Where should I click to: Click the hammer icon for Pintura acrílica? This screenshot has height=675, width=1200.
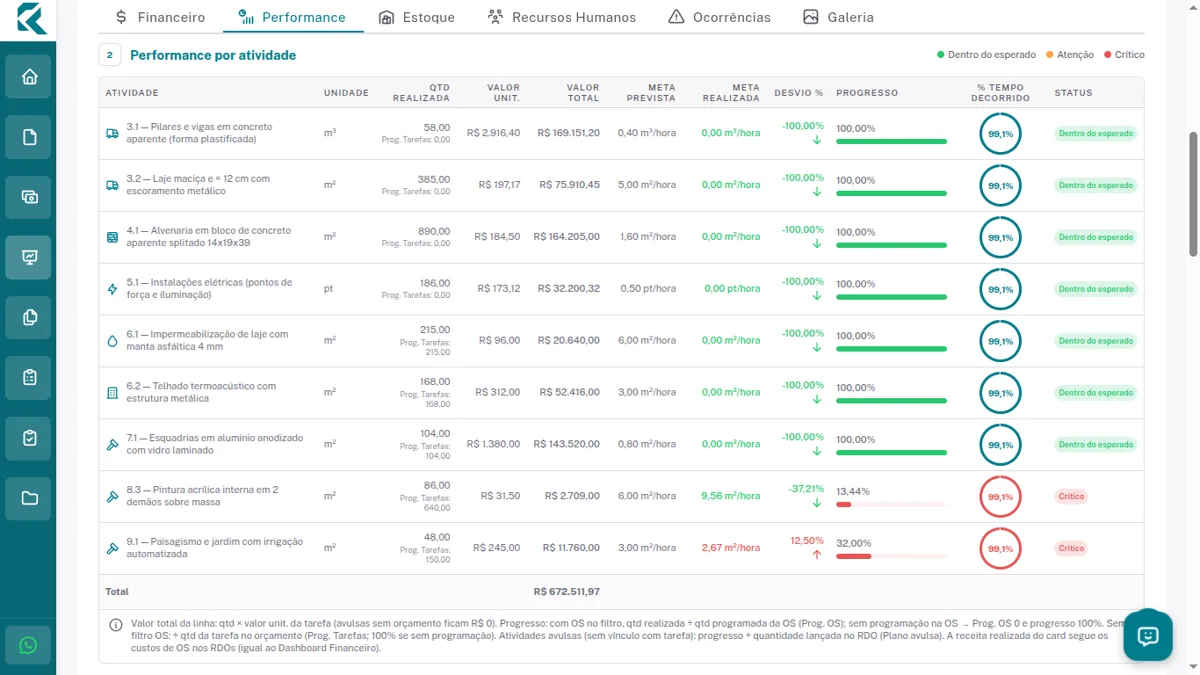pos(112,497)
